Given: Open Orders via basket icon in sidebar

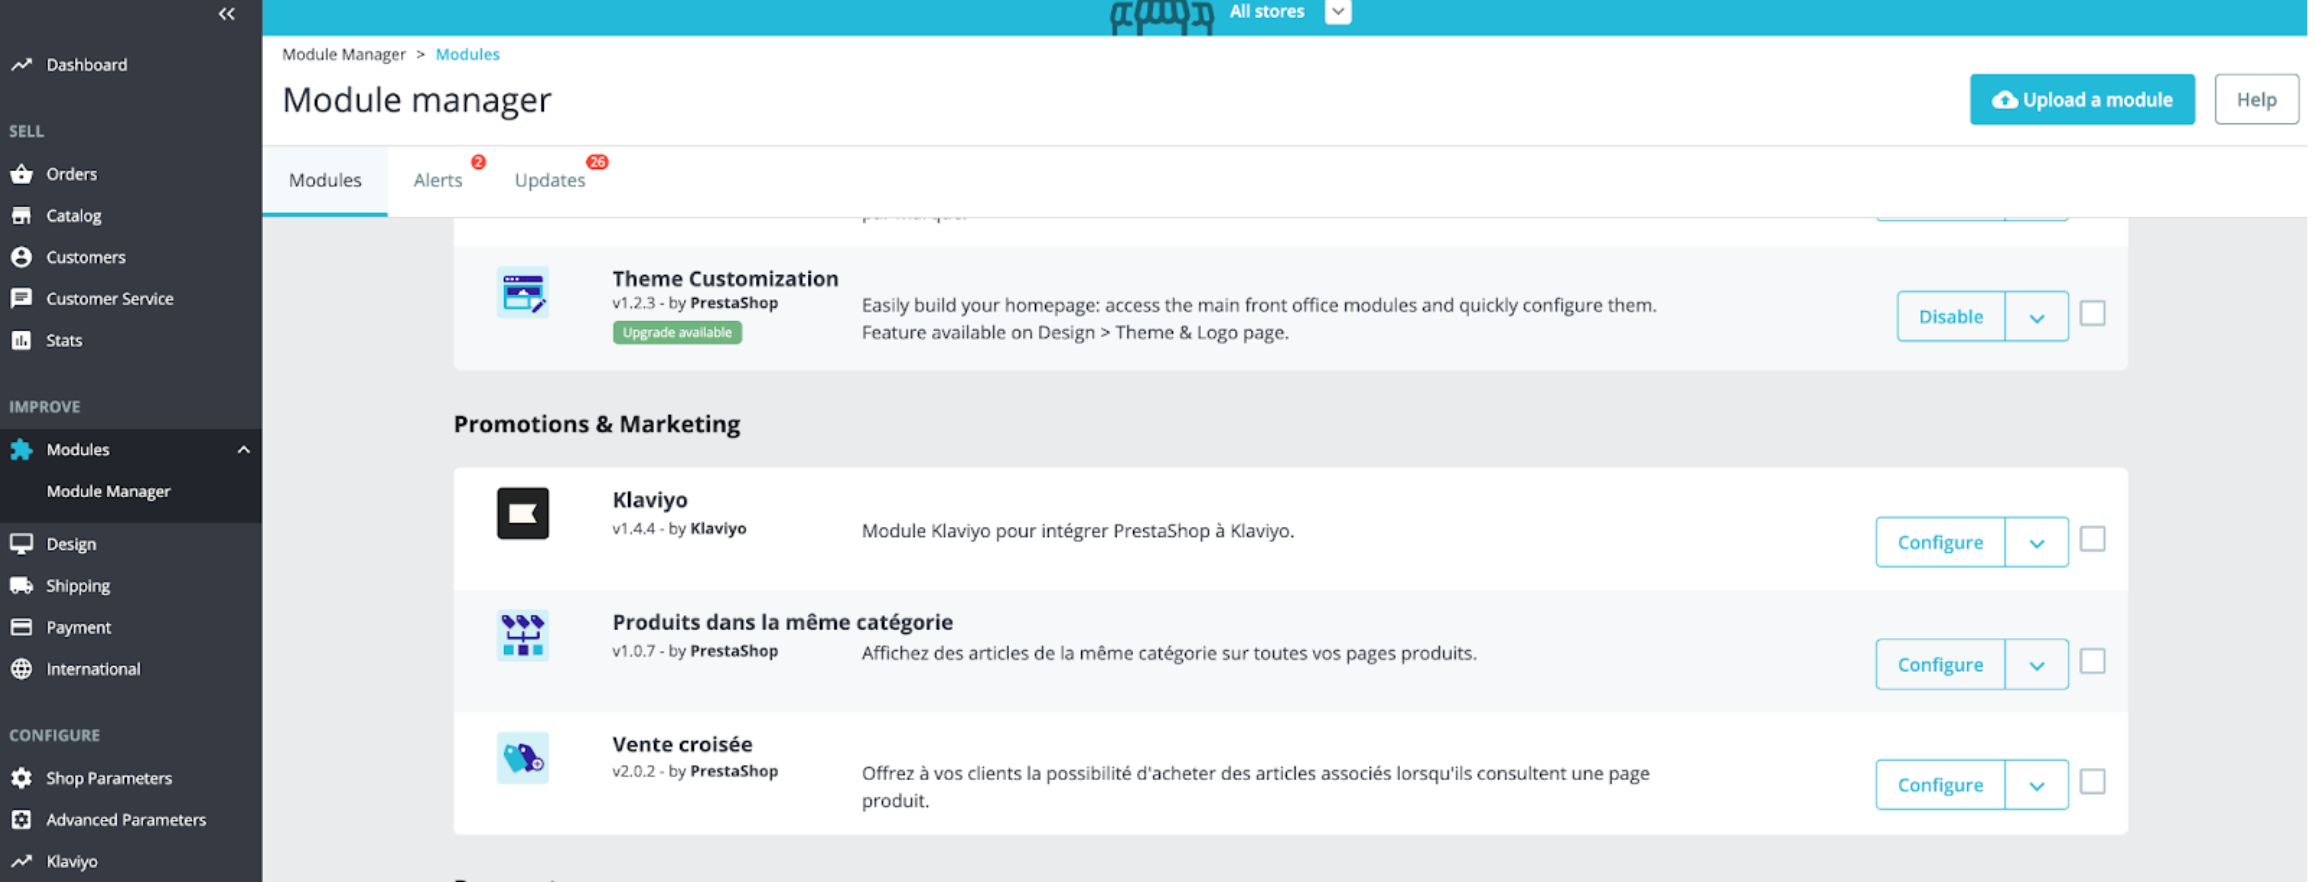Looking at the screenshot, I should [x=21, y=174].
